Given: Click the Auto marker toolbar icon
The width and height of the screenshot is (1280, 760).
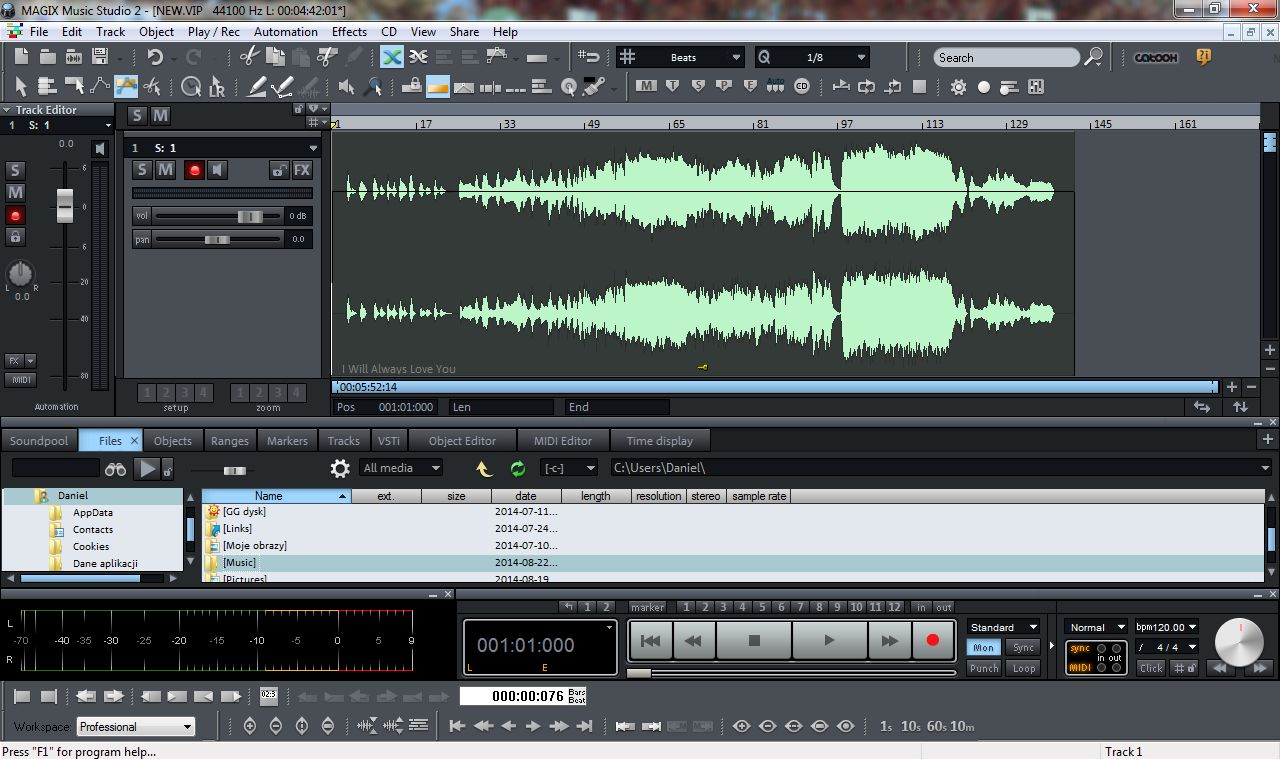Looking at the screenshot, I should point(775,87).
